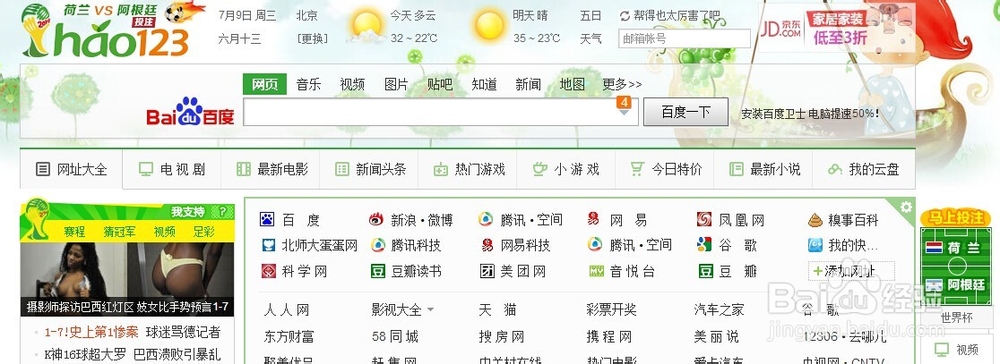Viewport: 1000px width, 364px height.
Task: Open the 赛程 World Cup link
Action: [x=75, y=231]
